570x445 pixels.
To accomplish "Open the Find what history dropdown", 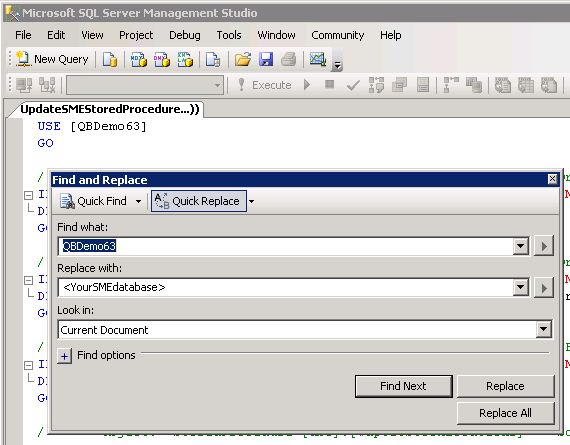I will click(521, 246).
